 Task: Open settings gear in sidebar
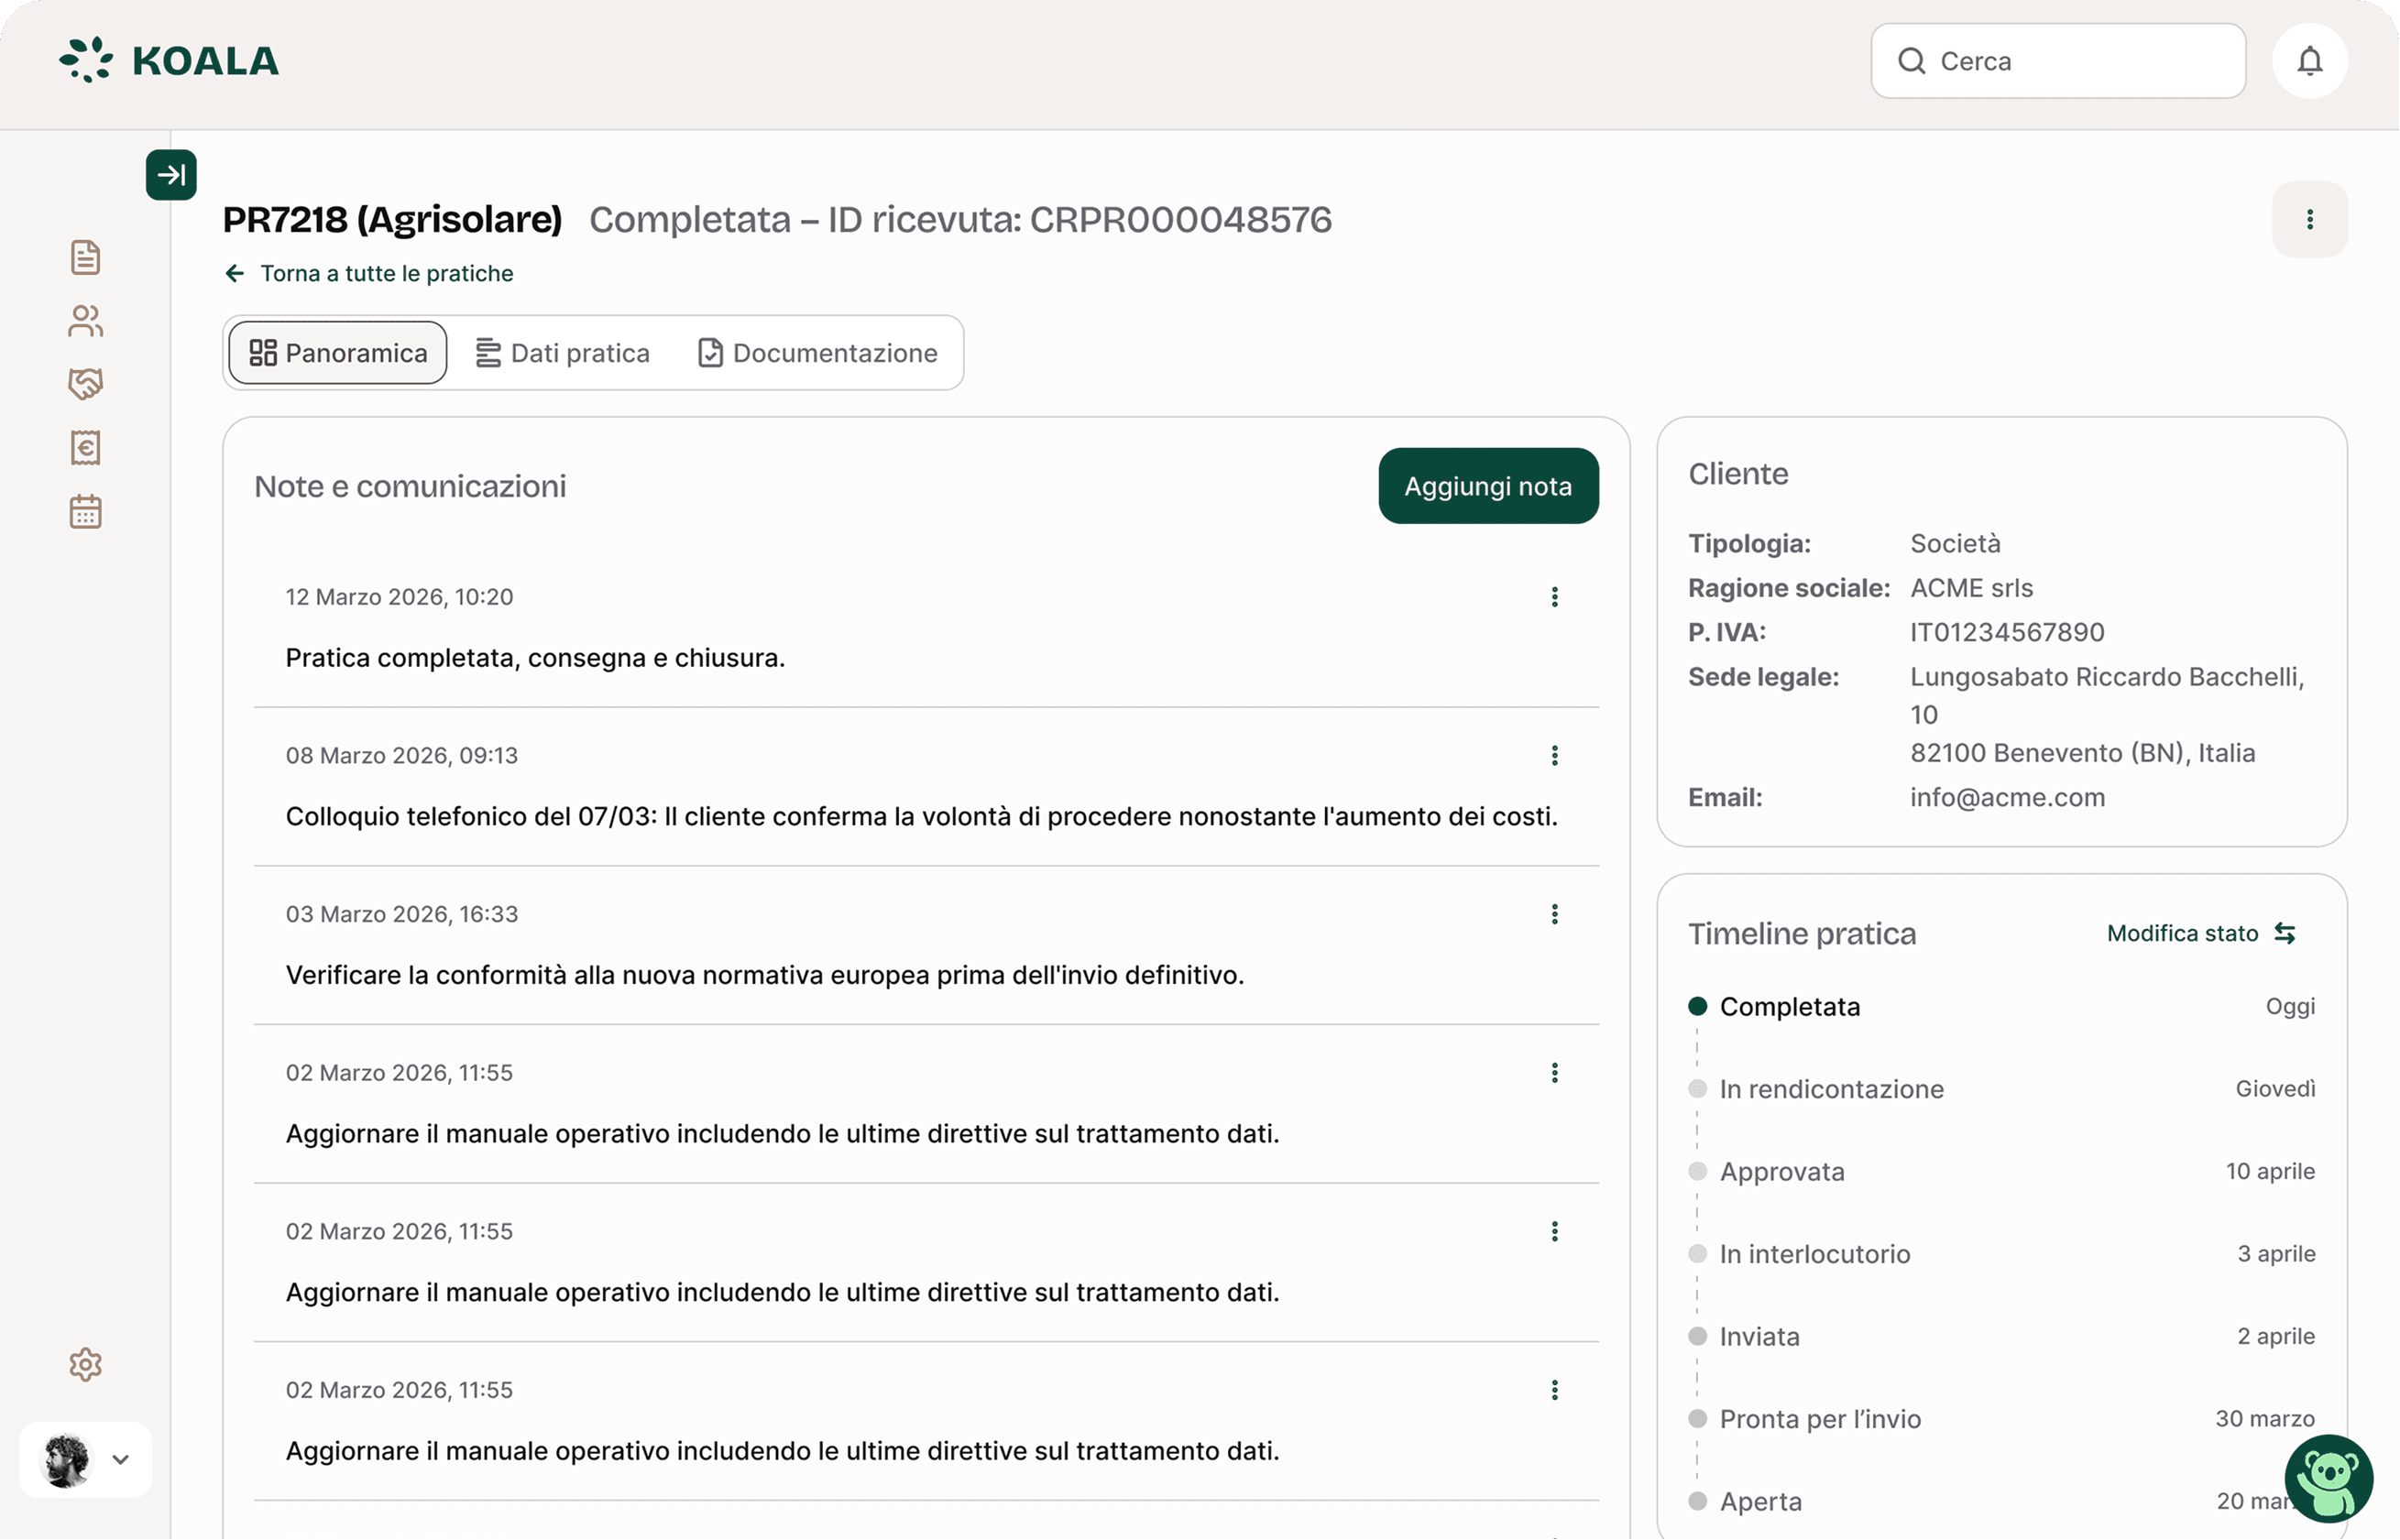86,1365
